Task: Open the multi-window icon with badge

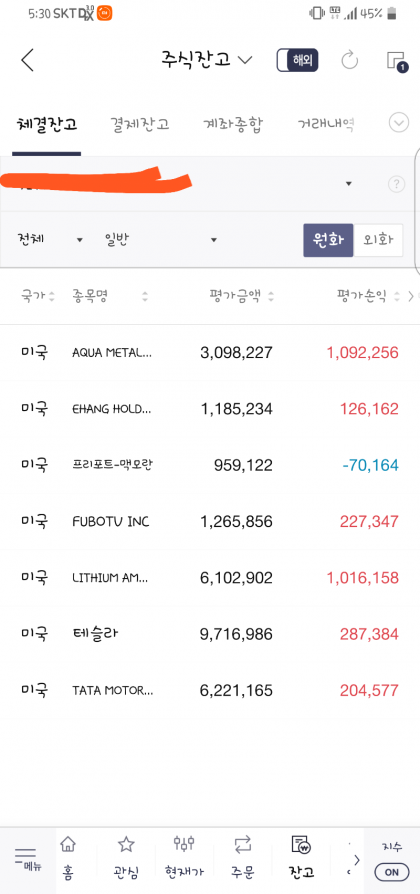Action: [x=397, y=61]
